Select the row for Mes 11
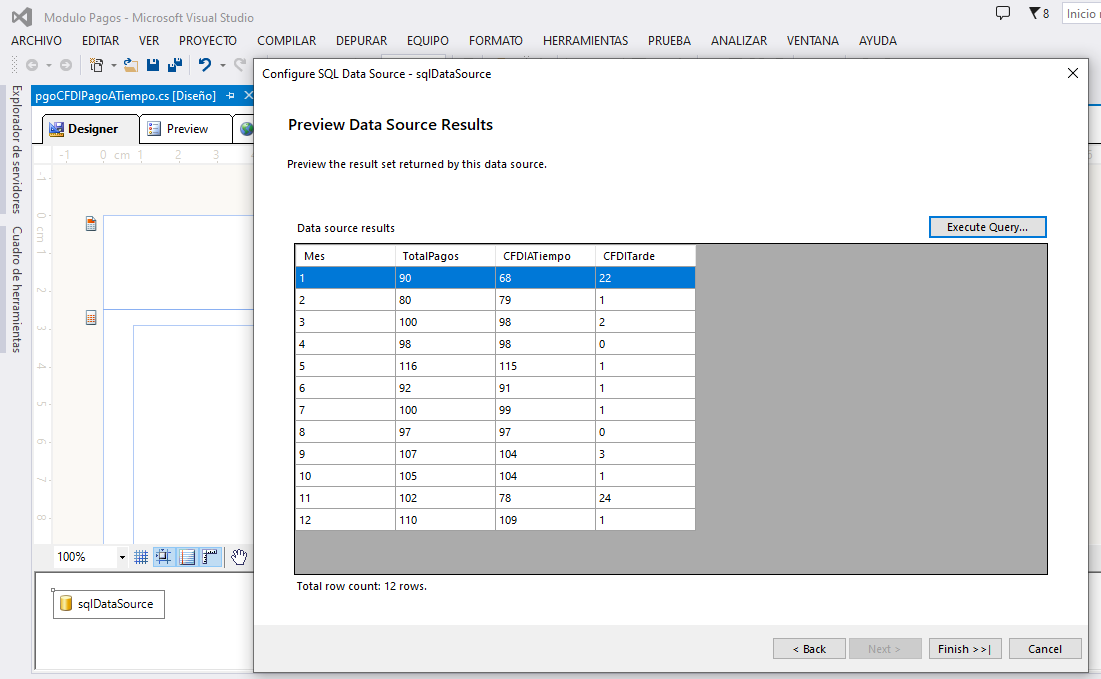 (495, 497)
